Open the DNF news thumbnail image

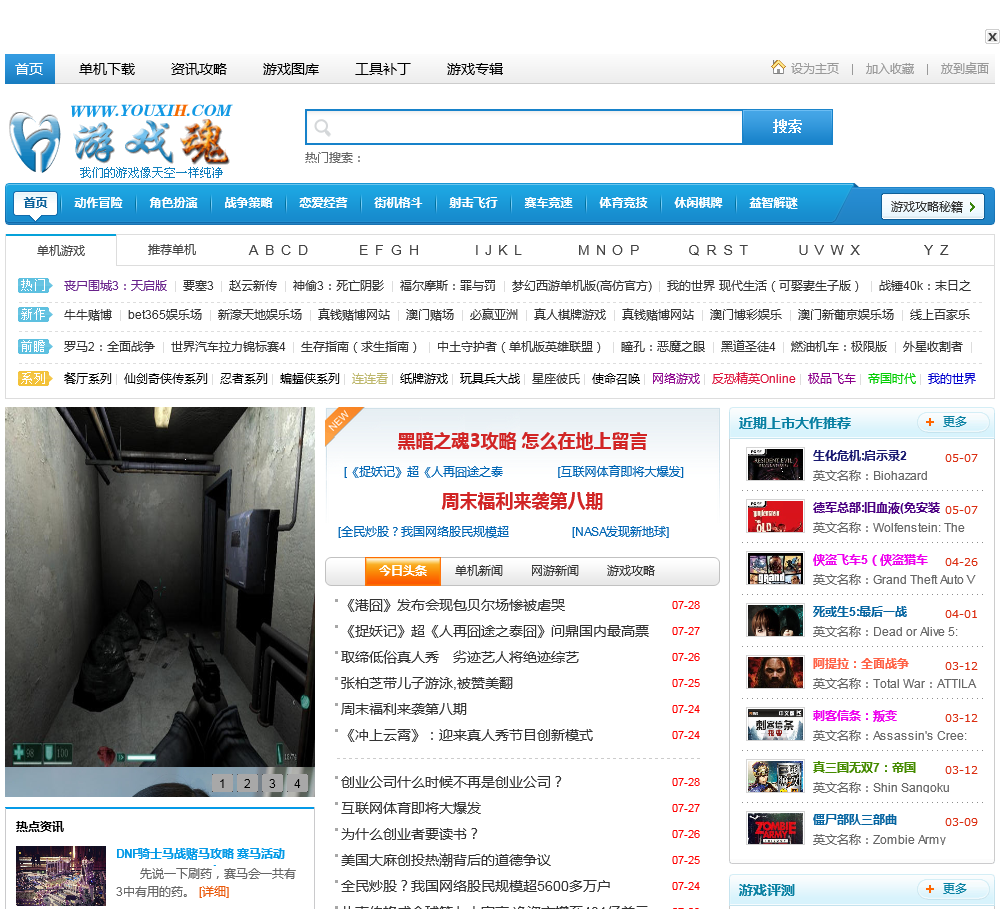point(61,876)
